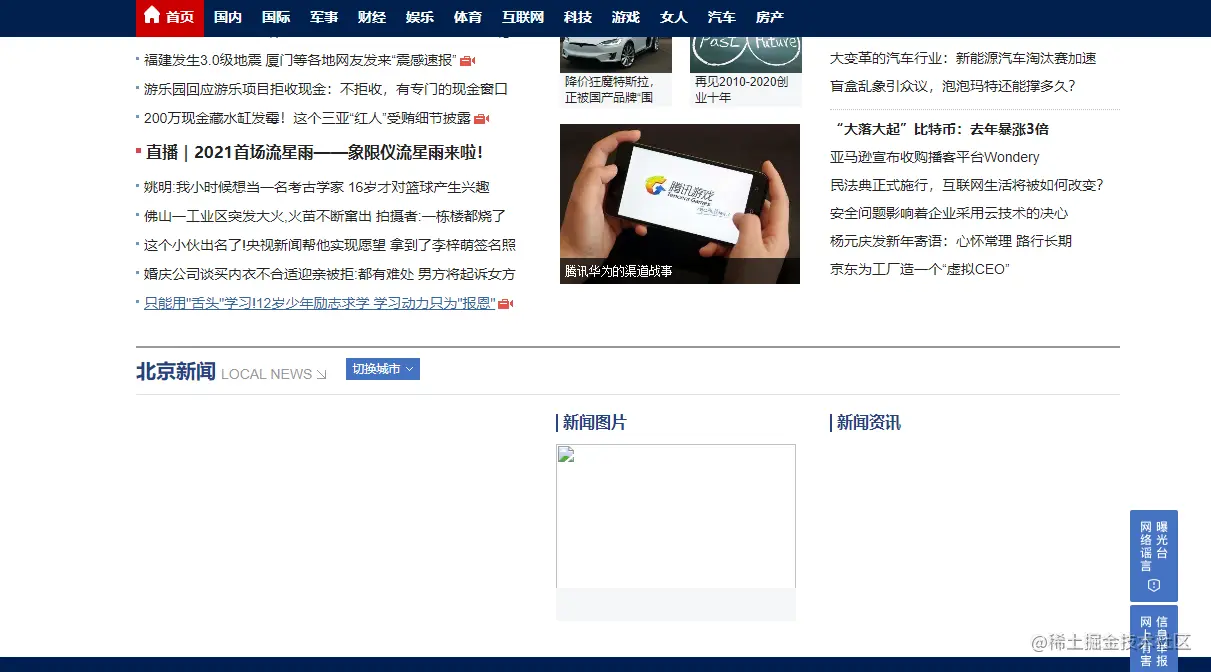Read 民法典正式施行 article
The height and width of the screenshot is (672, 1211).
pyautogui.click(x=967, y=185)
